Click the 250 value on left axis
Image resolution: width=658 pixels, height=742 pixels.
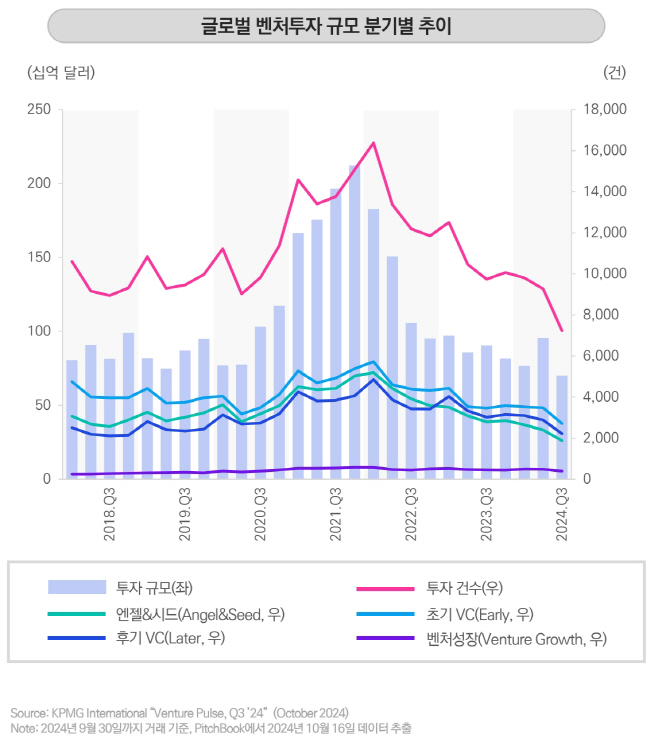[x=38, y=109]
